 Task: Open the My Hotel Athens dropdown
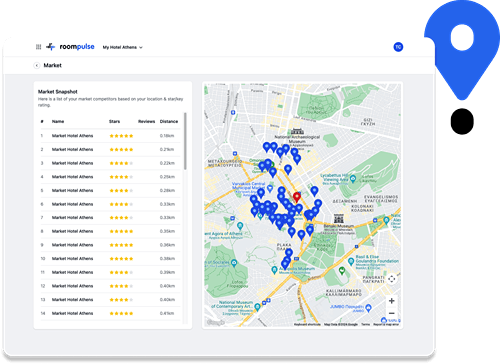coord(122,47)
